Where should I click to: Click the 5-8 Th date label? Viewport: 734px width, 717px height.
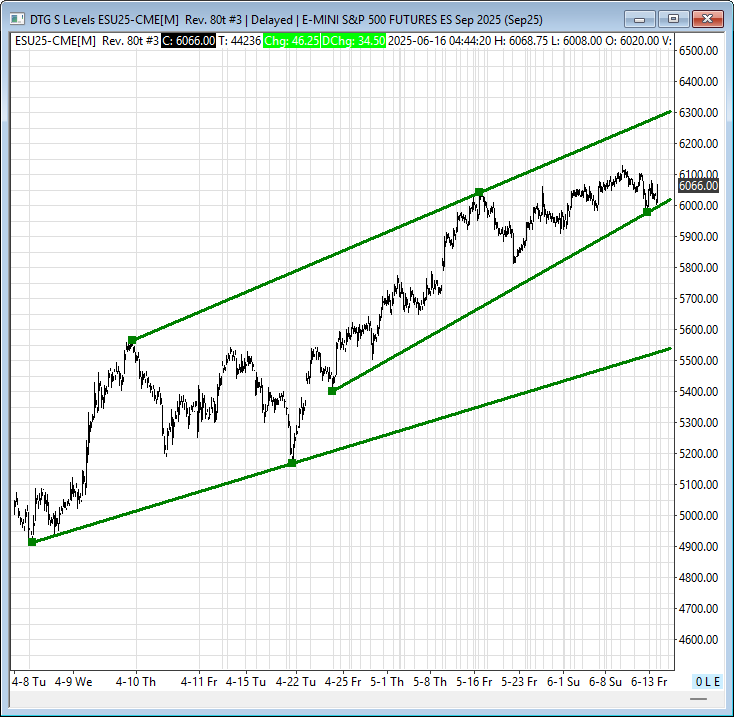pyautogui.click(x=430, y=681)
